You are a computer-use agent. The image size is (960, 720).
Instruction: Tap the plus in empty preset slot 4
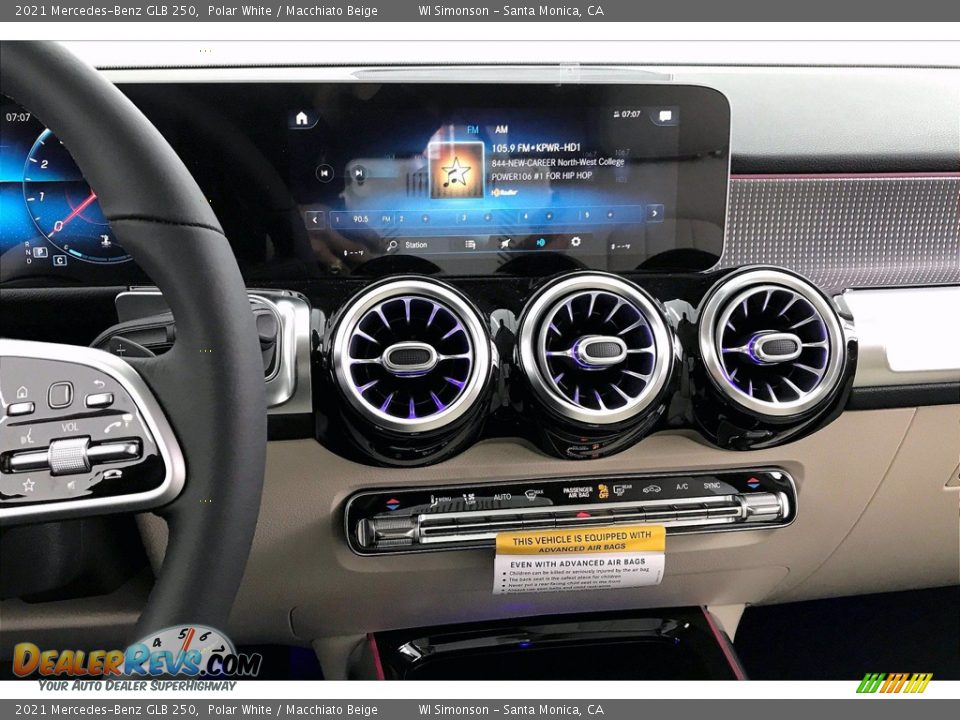[549, 216]
